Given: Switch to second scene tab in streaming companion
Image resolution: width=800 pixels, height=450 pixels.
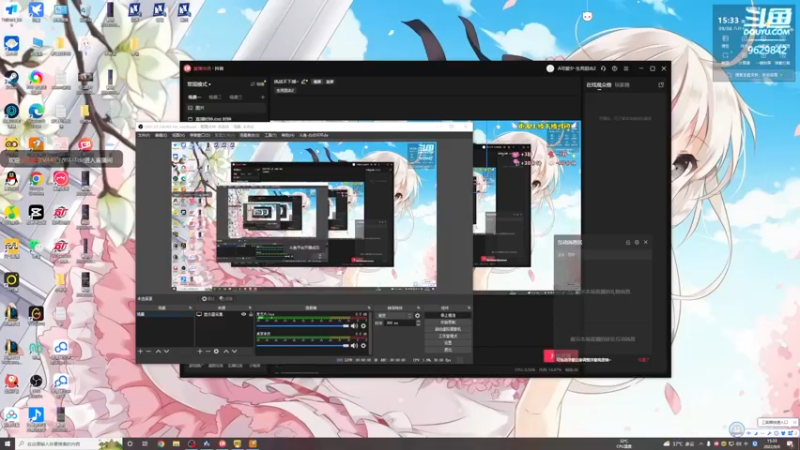Looking at the screenshot, I should [215, 97].
